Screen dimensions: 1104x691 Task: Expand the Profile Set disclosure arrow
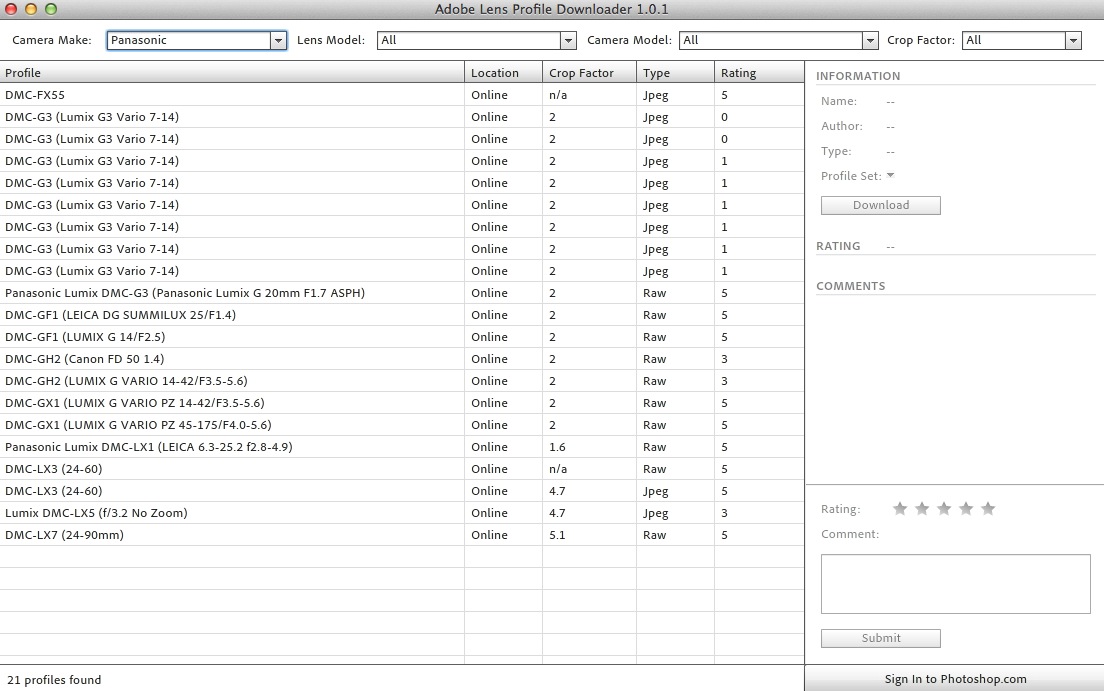[890, 176]
